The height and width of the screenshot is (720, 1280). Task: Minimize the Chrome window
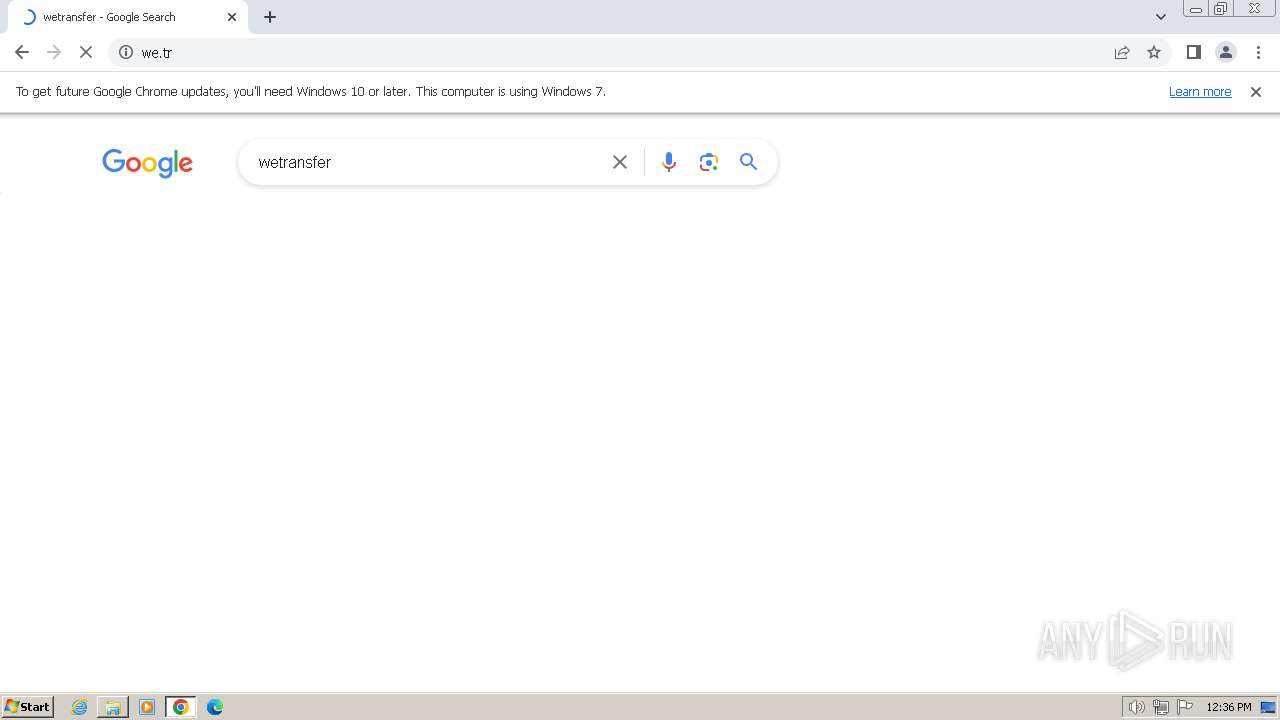tap(1195, 9)
